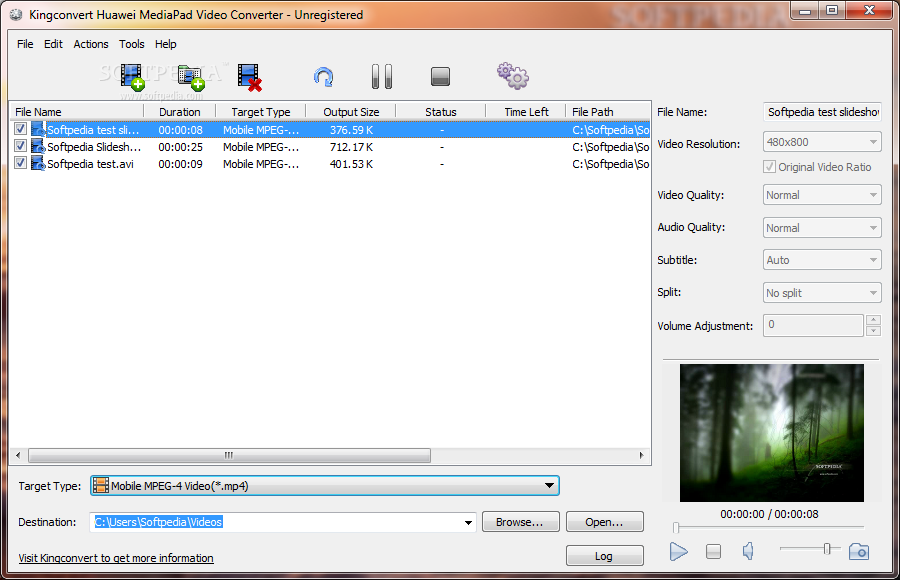900x580 pixels.
Task: Take a snapshot with the camera icon
Action: [859, 552]
